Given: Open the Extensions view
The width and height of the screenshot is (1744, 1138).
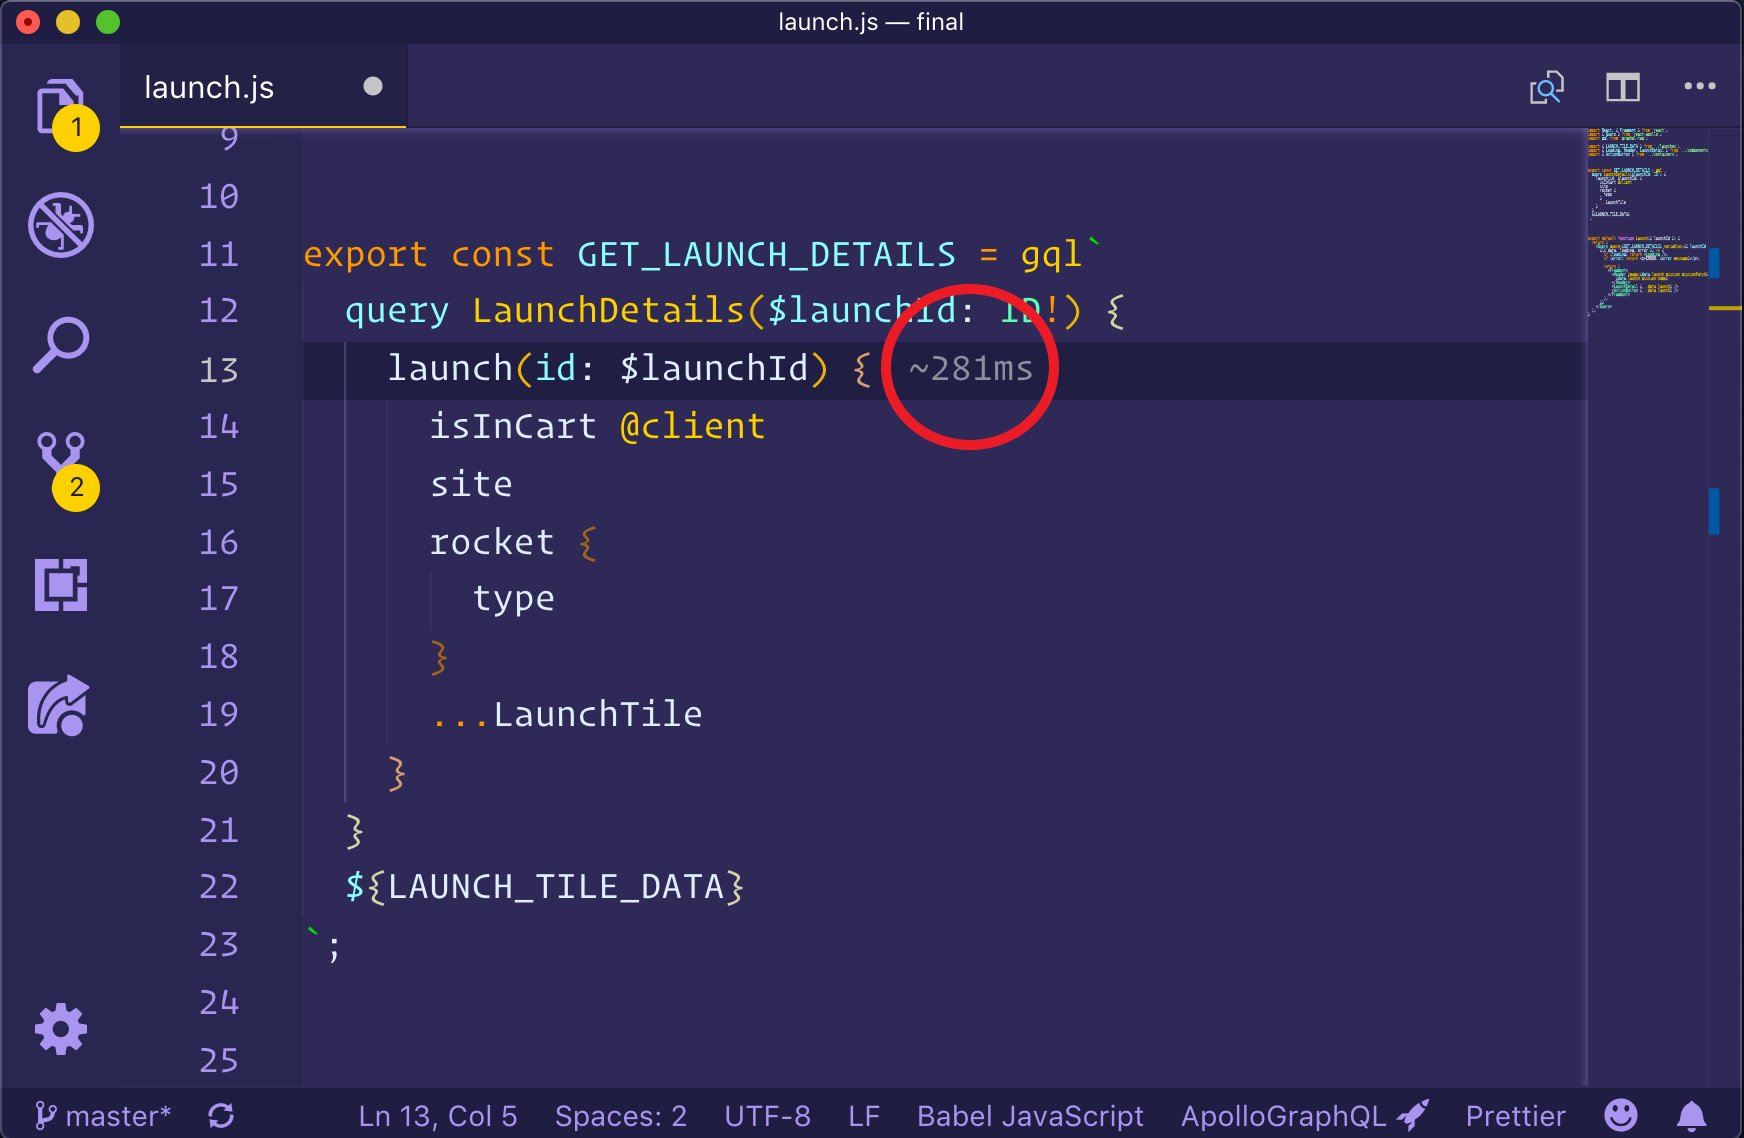Looking at the screenshot, I should pos(60,586).
